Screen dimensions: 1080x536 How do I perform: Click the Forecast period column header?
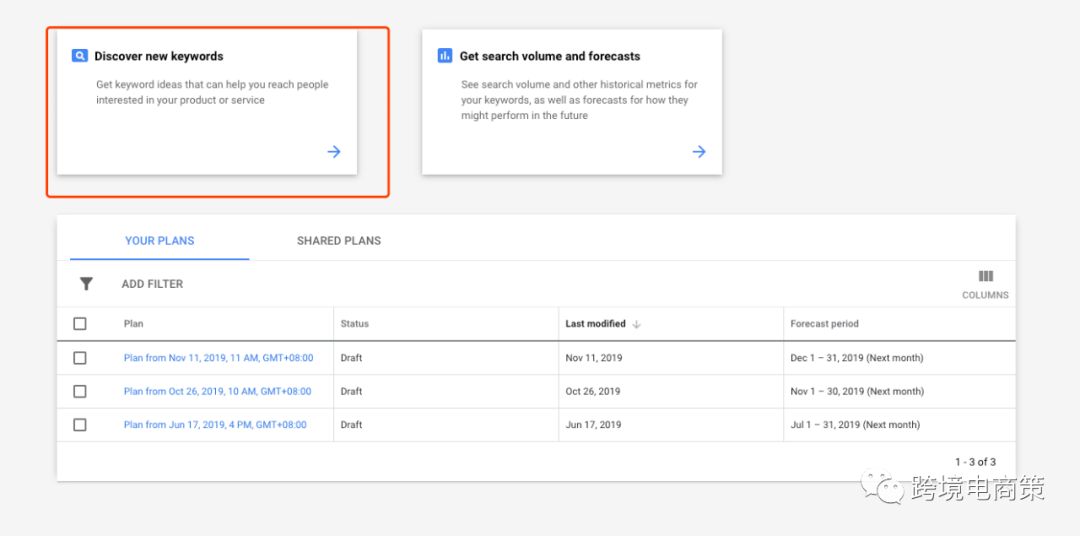click(824, 324)
